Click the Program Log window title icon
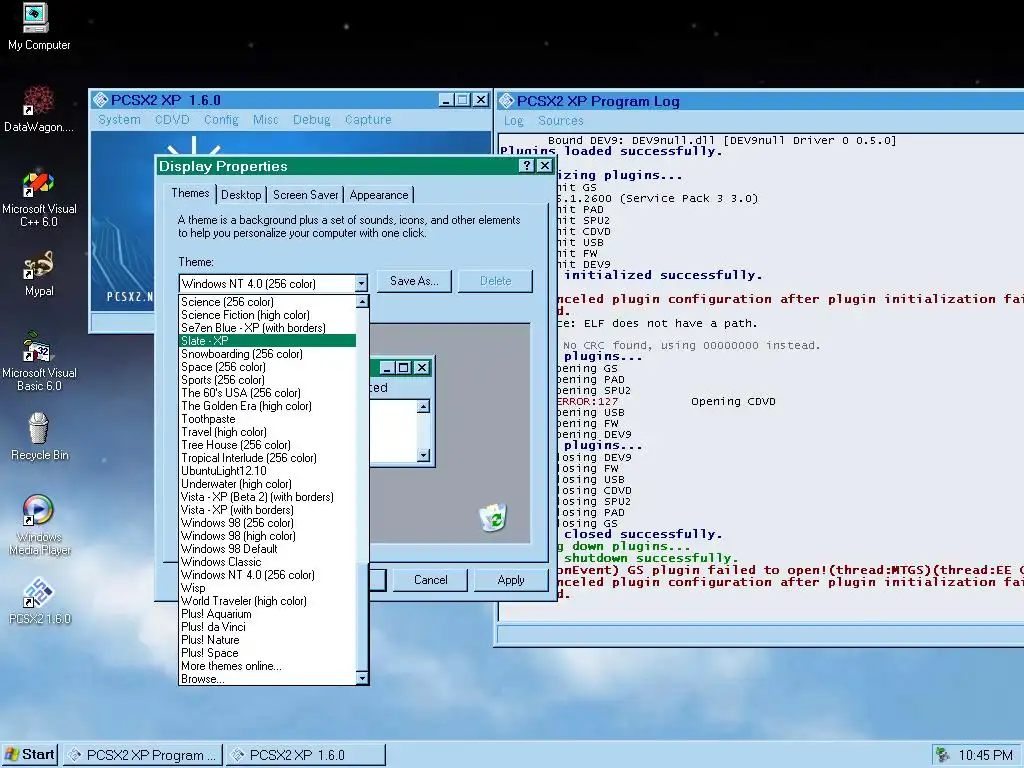This screenshot has height=768, width=1024. 506,101
